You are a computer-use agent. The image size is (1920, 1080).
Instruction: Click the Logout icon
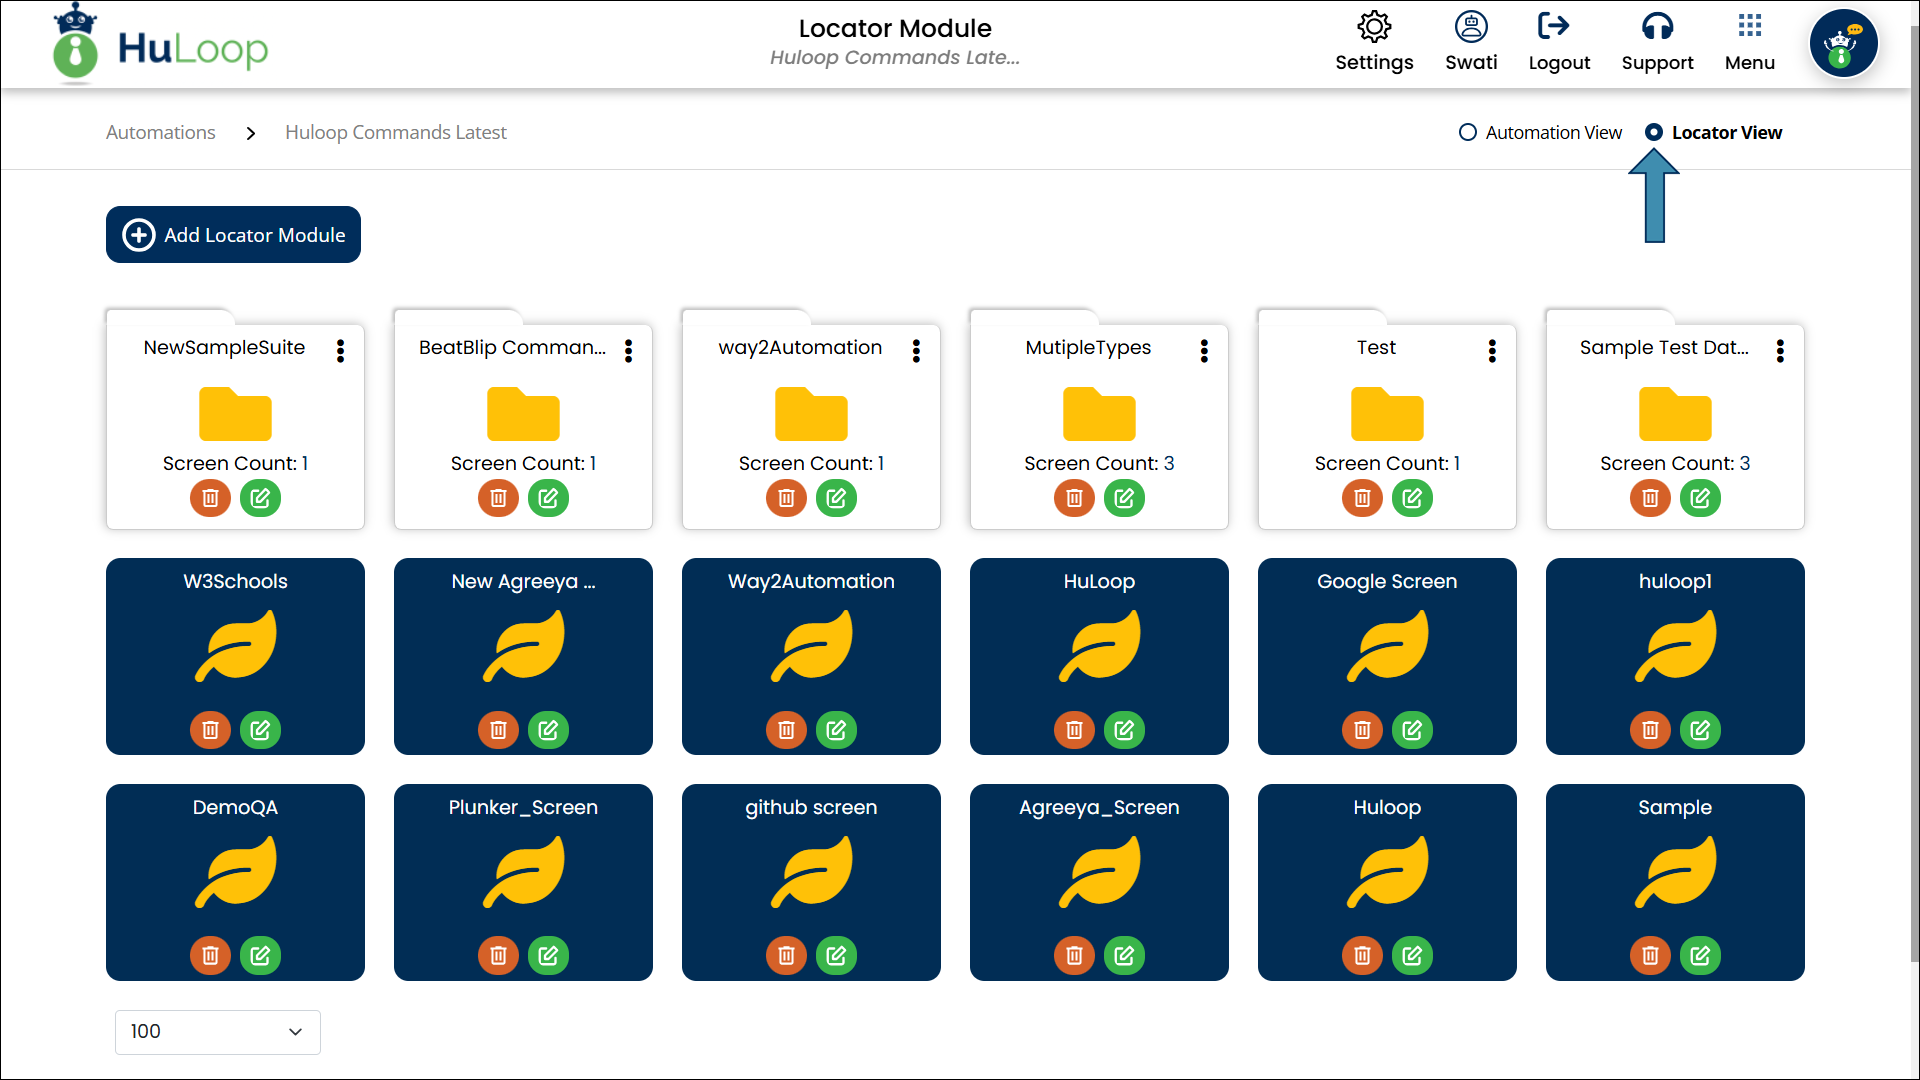1554,27
